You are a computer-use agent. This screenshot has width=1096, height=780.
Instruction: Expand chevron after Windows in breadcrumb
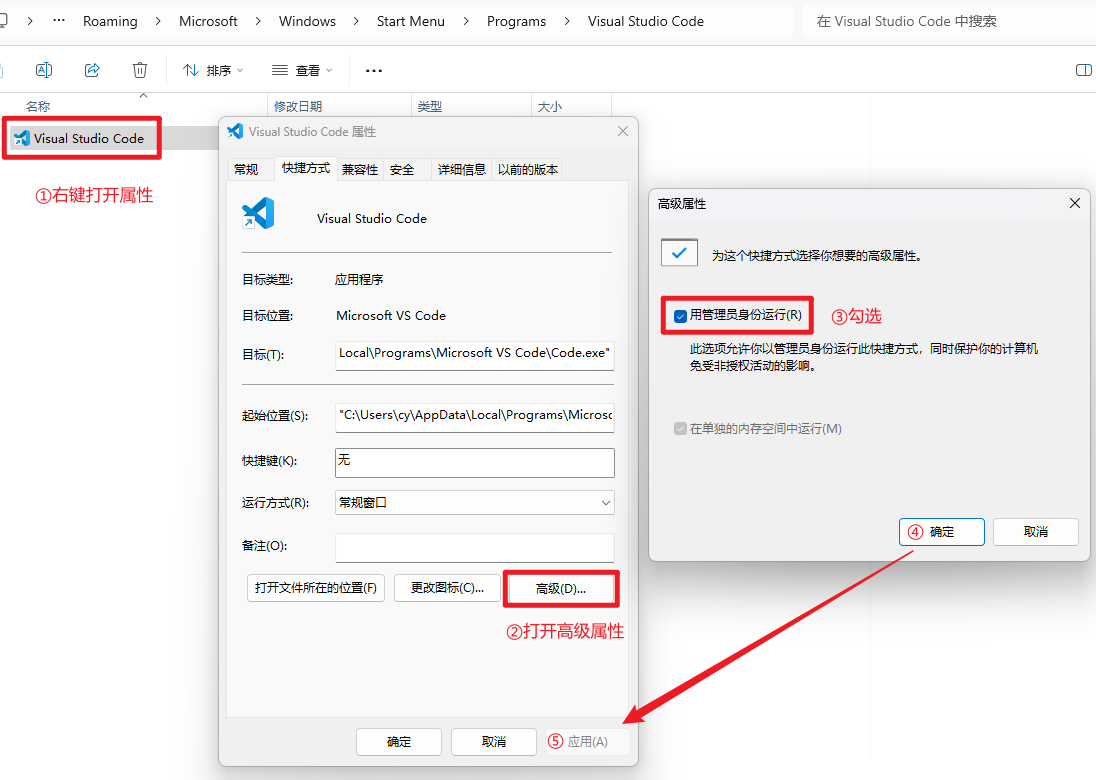click(x=356, y=21)
